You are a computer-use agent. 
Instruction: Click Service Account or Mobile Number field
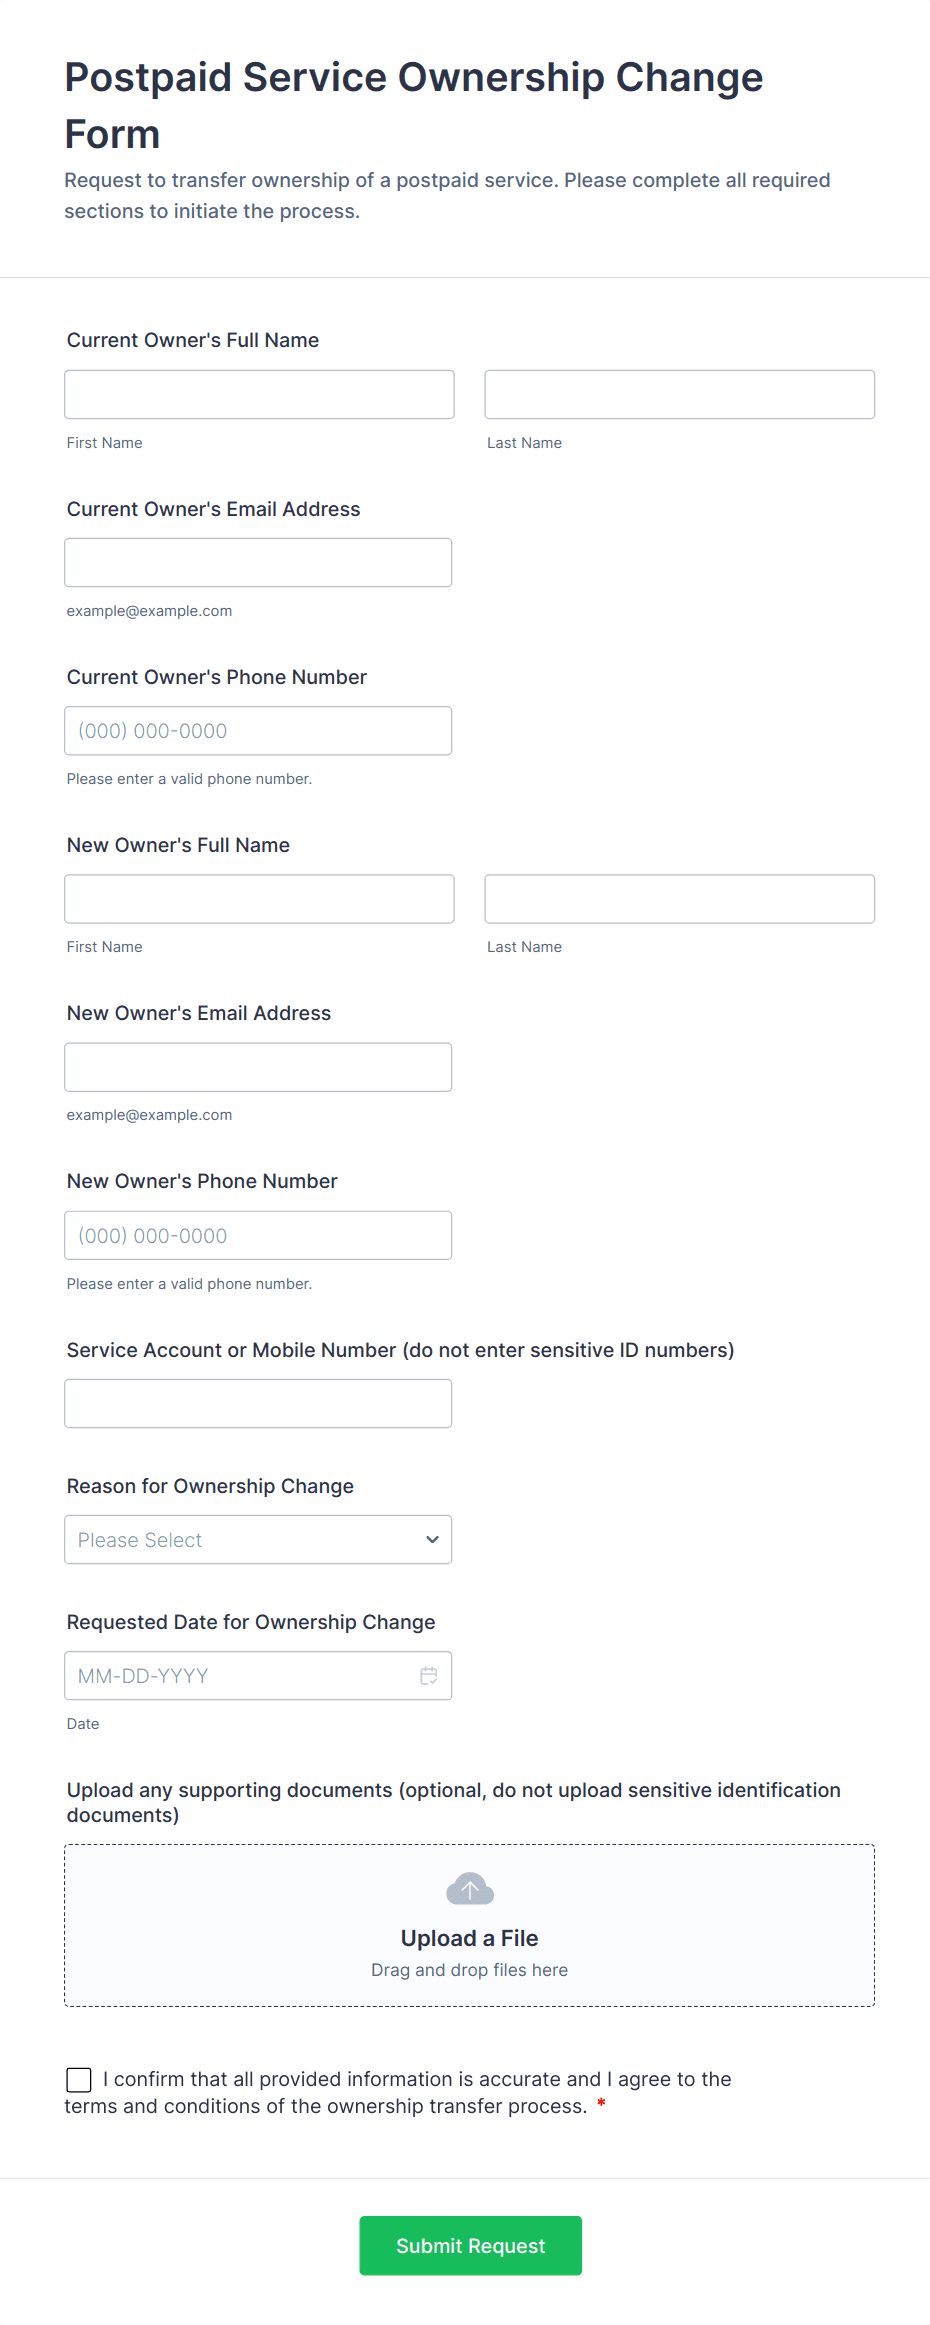tap(258, 1404)
